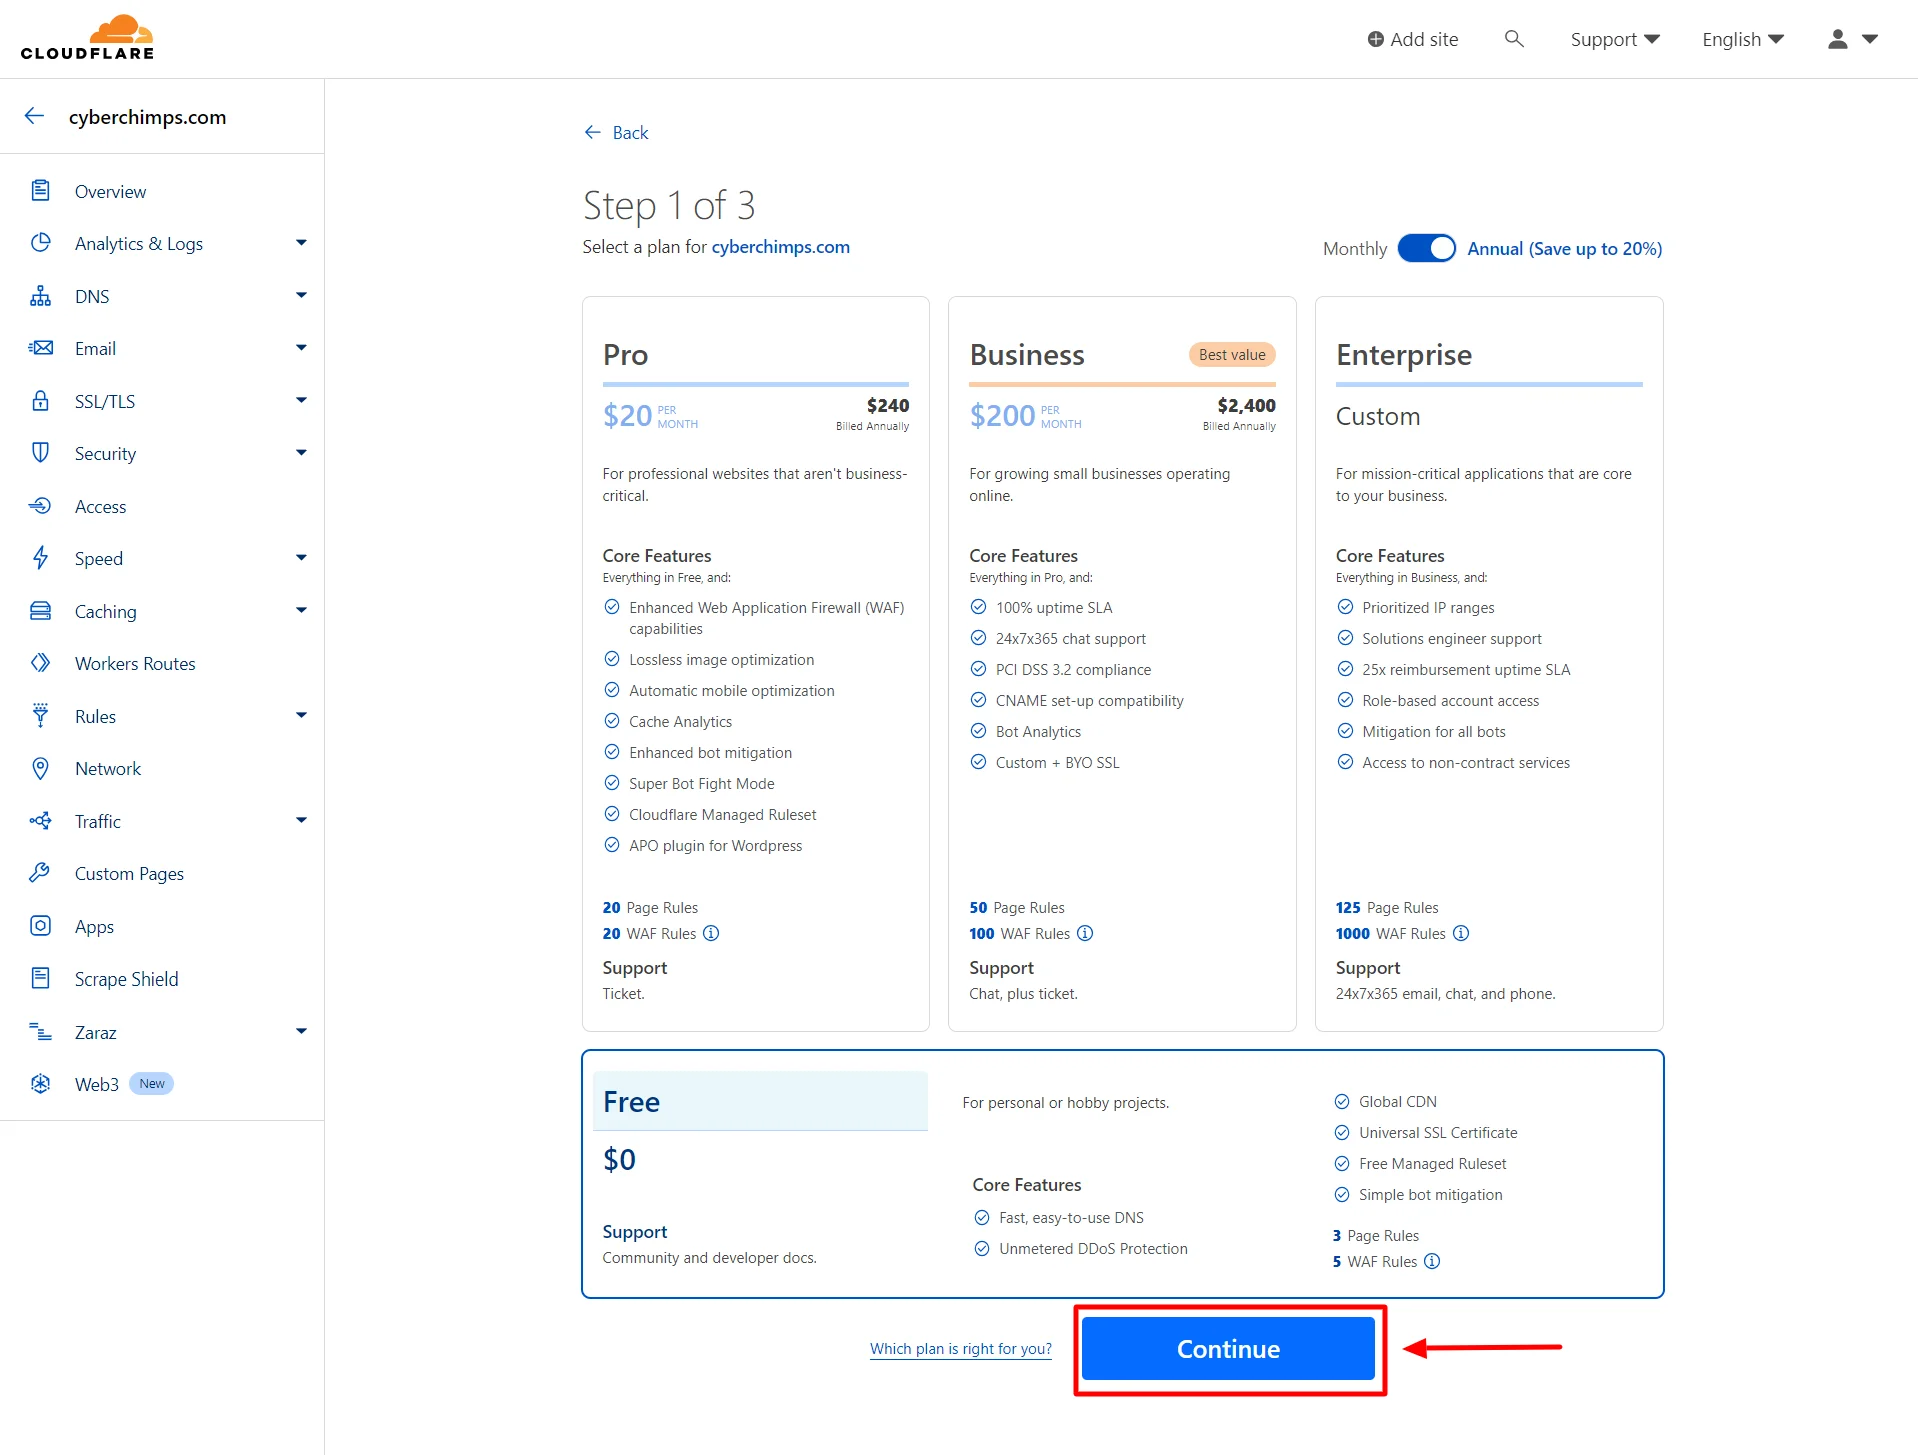Select the Business plan heading
The width and height of the screenshot is (1918, 1455).
(1027, 355)
